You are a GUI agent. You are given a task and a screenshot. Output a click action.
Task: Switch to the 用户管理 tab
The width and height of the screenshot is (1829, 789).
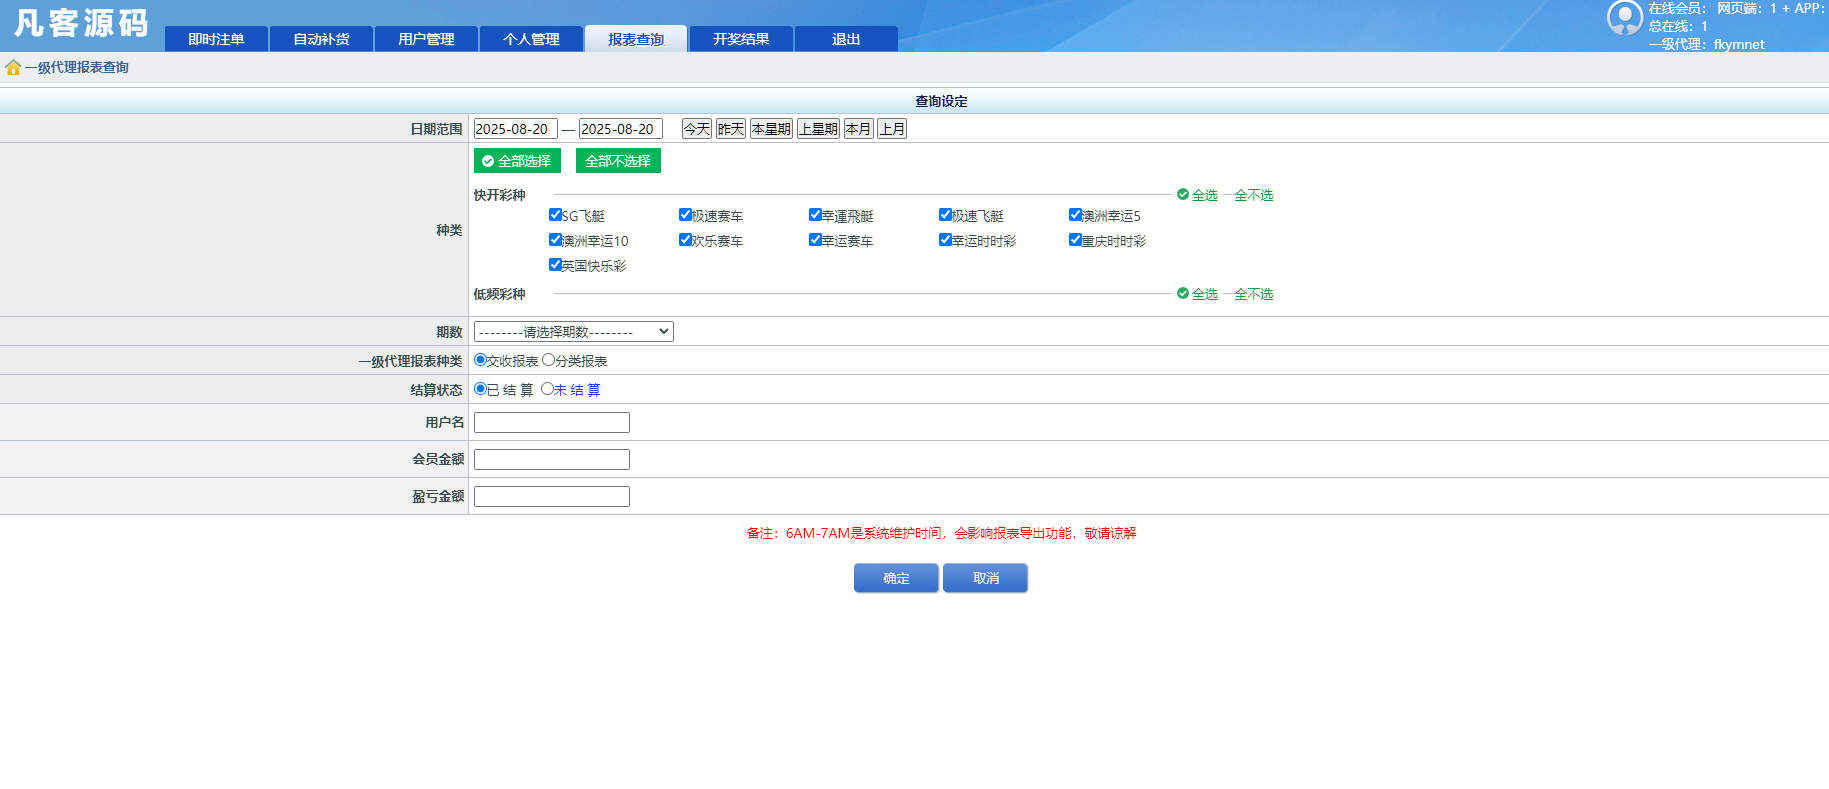point(426,39)
